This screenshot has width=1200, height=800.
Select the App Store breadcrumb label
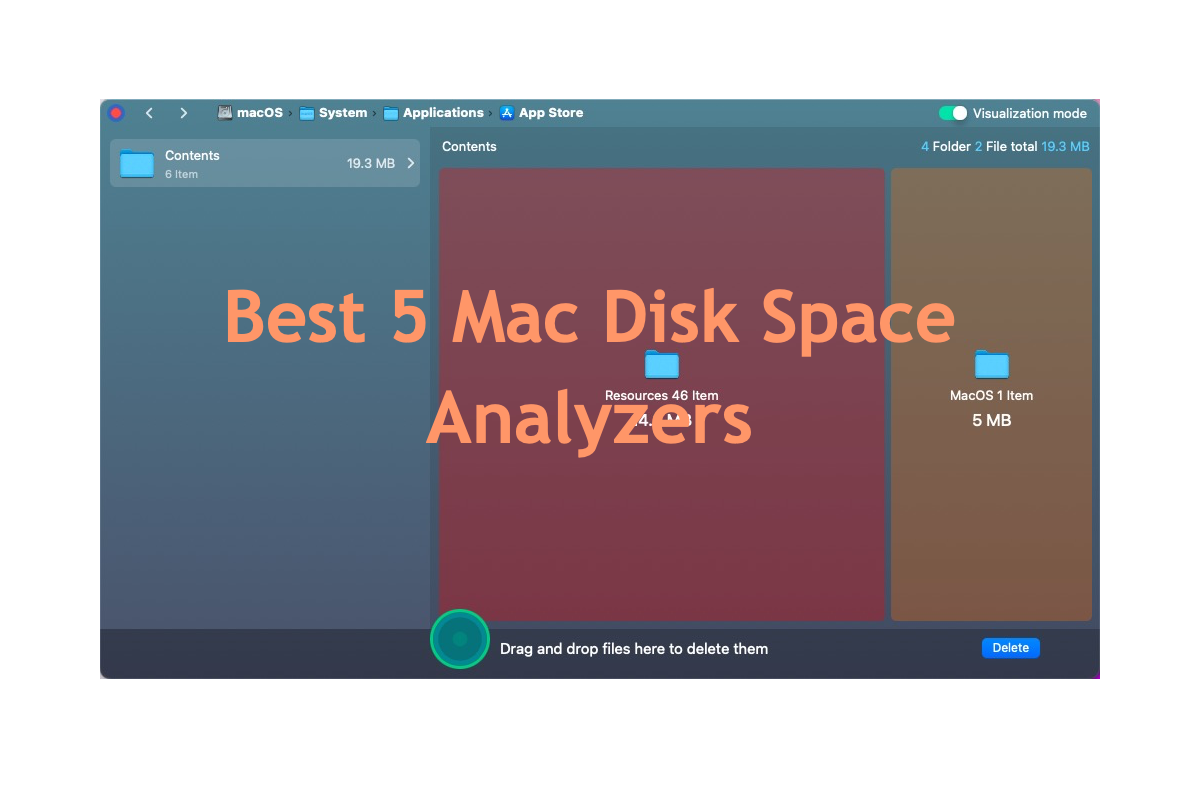pos(551,113)
